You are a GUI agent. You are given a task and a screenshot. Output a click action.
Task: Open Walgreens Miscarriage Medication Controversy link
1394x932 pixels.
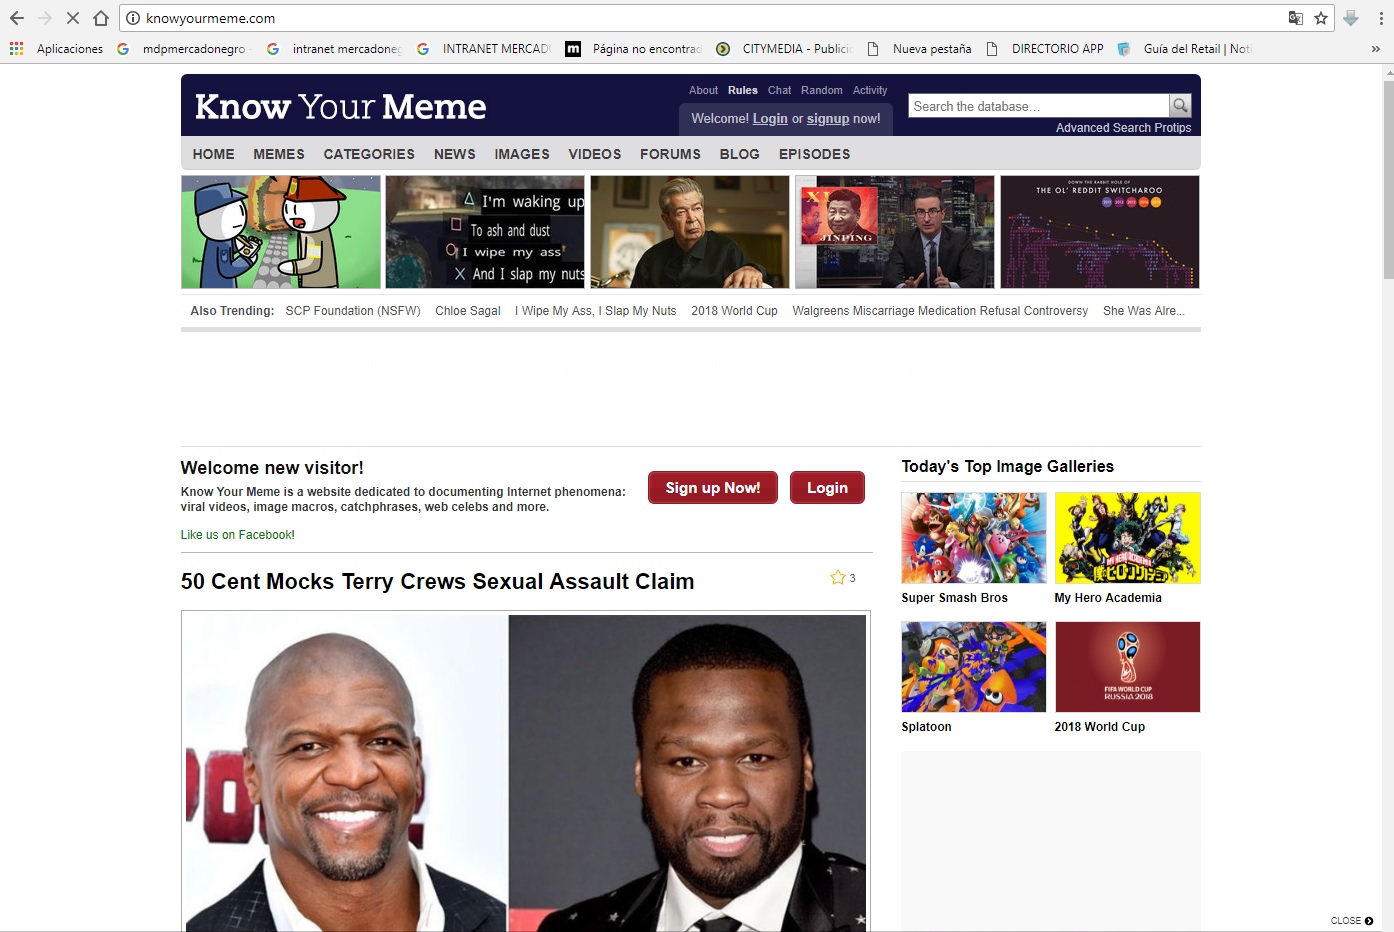[x=940, y=311]
